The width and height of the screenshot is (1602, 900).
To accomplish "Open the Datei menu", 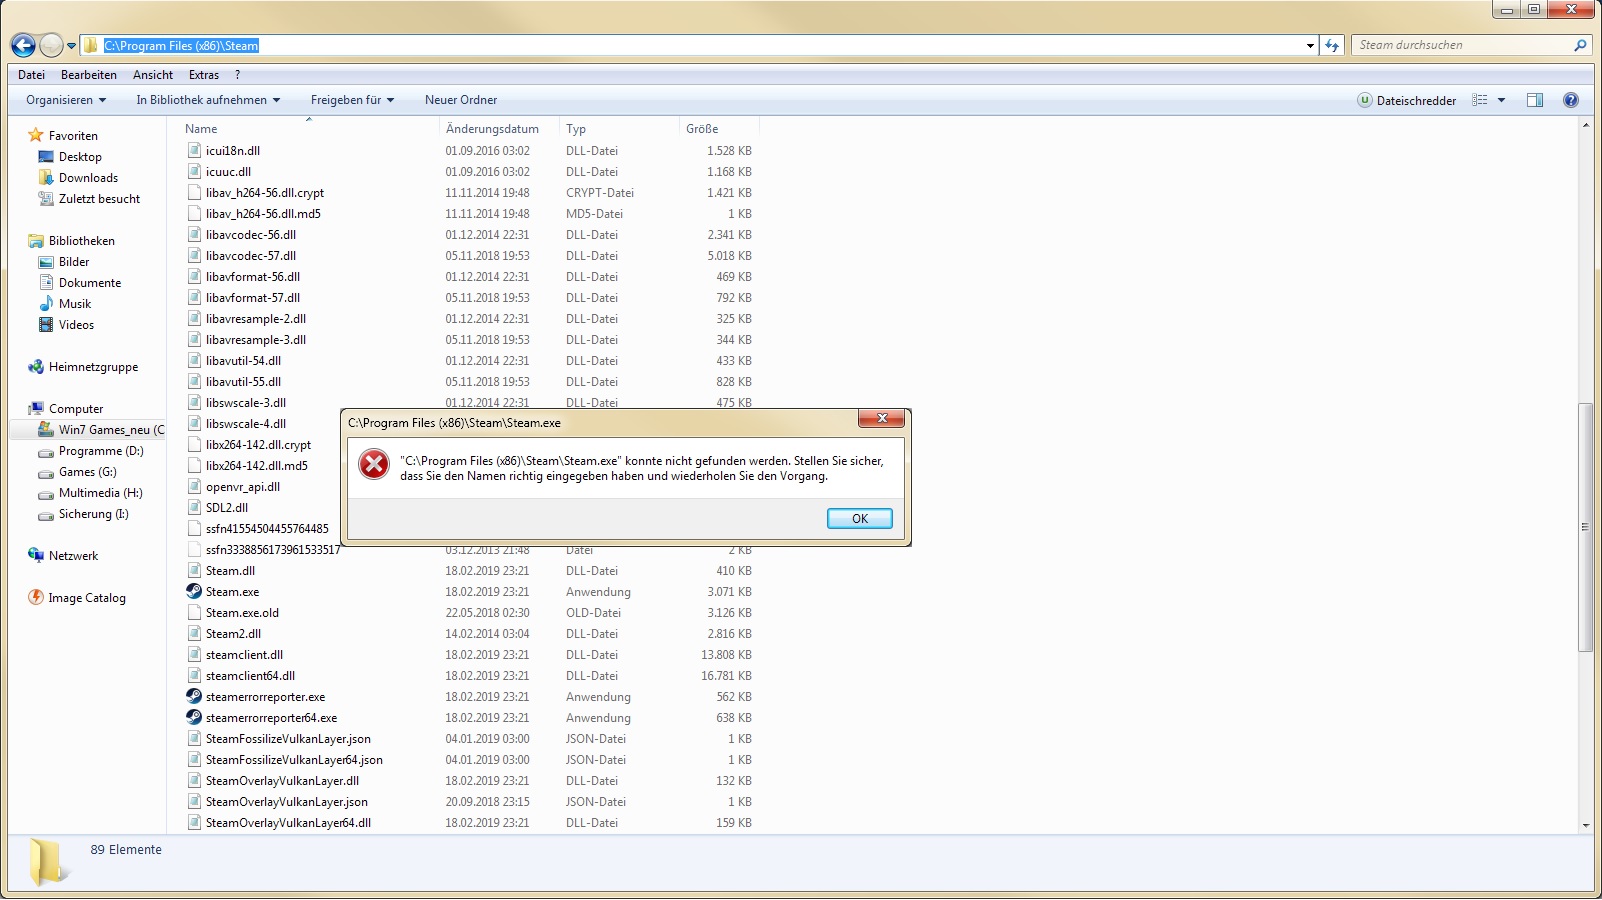I will tap(31, 75).
